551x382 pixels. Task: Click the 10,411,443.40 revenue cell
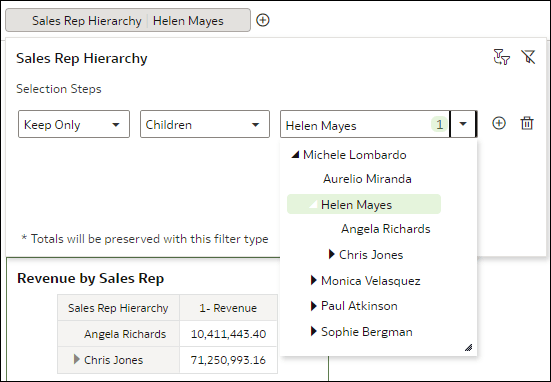coord(228,334)
